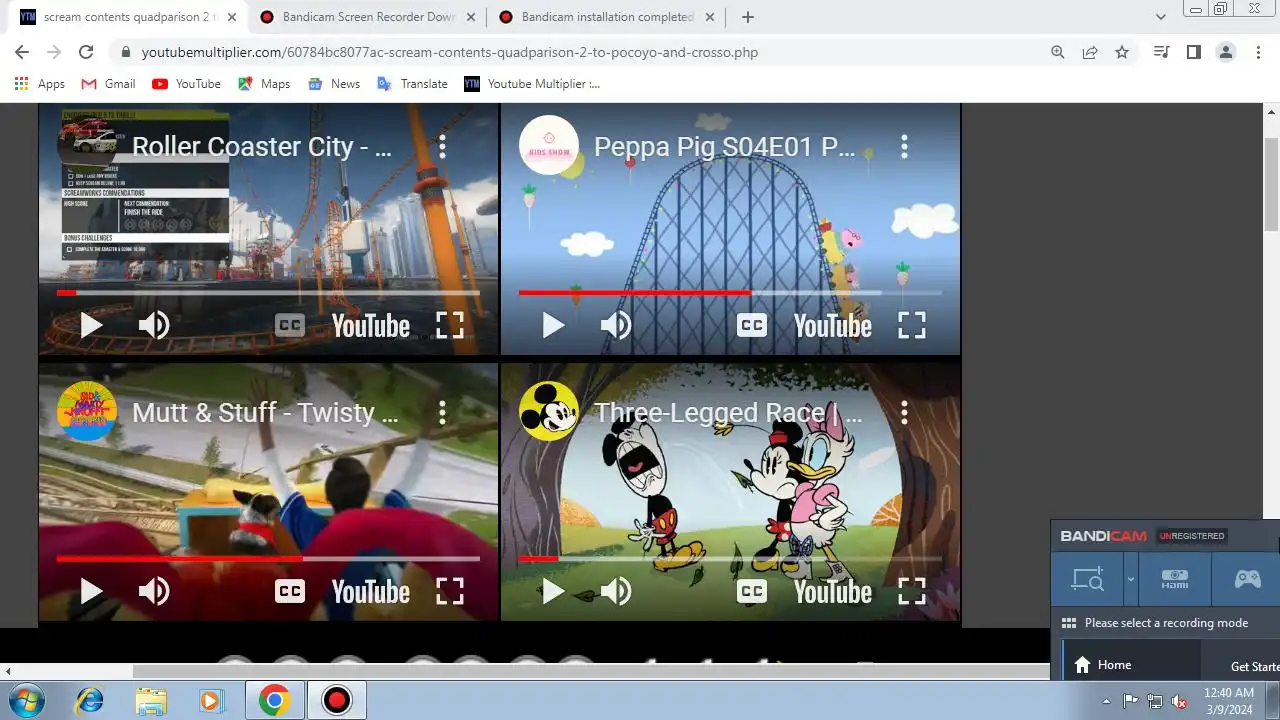Click the Kids Show channel avatar
Screen dimensions: 1280x720
(549, 145)
